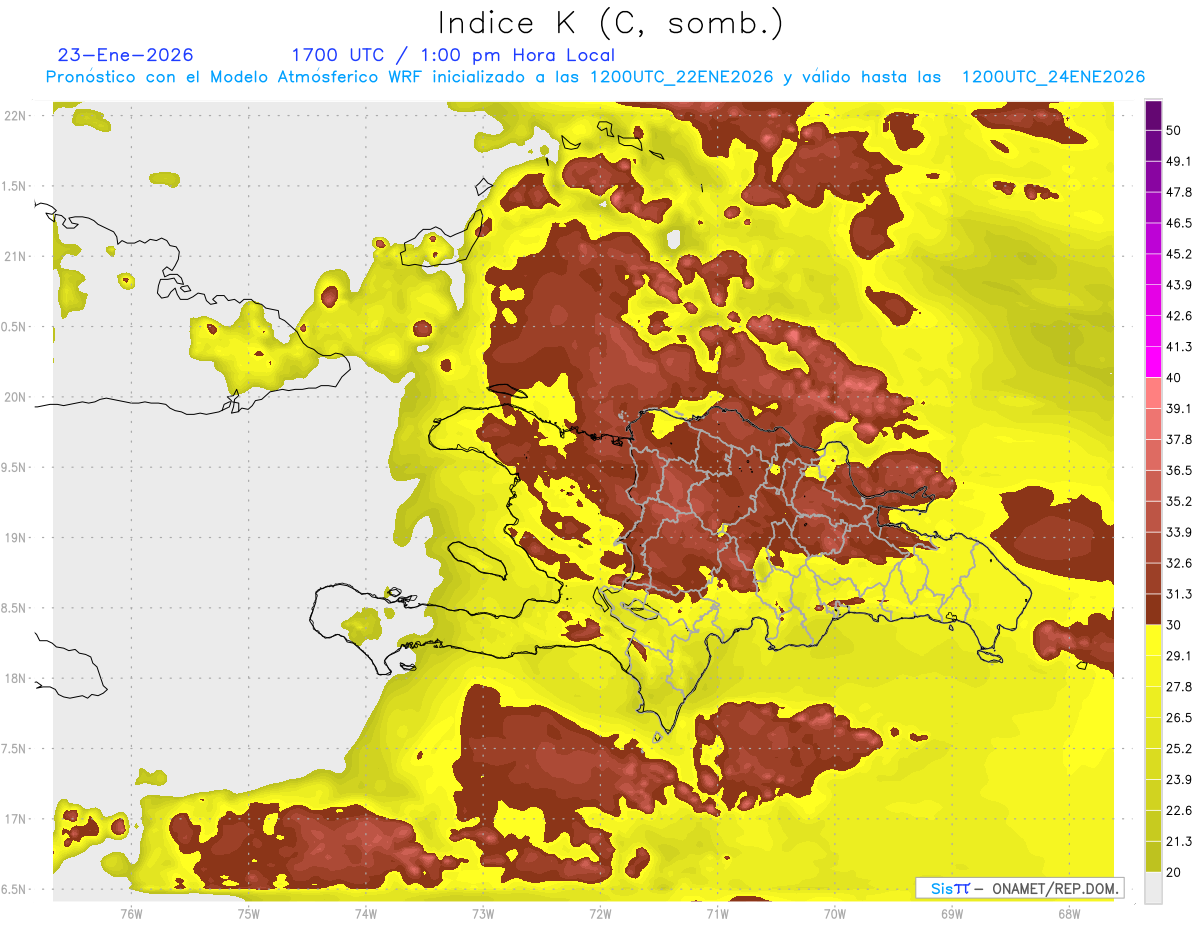
Task: Select legend value '46.5'
Action: (x=1179, y=223)
